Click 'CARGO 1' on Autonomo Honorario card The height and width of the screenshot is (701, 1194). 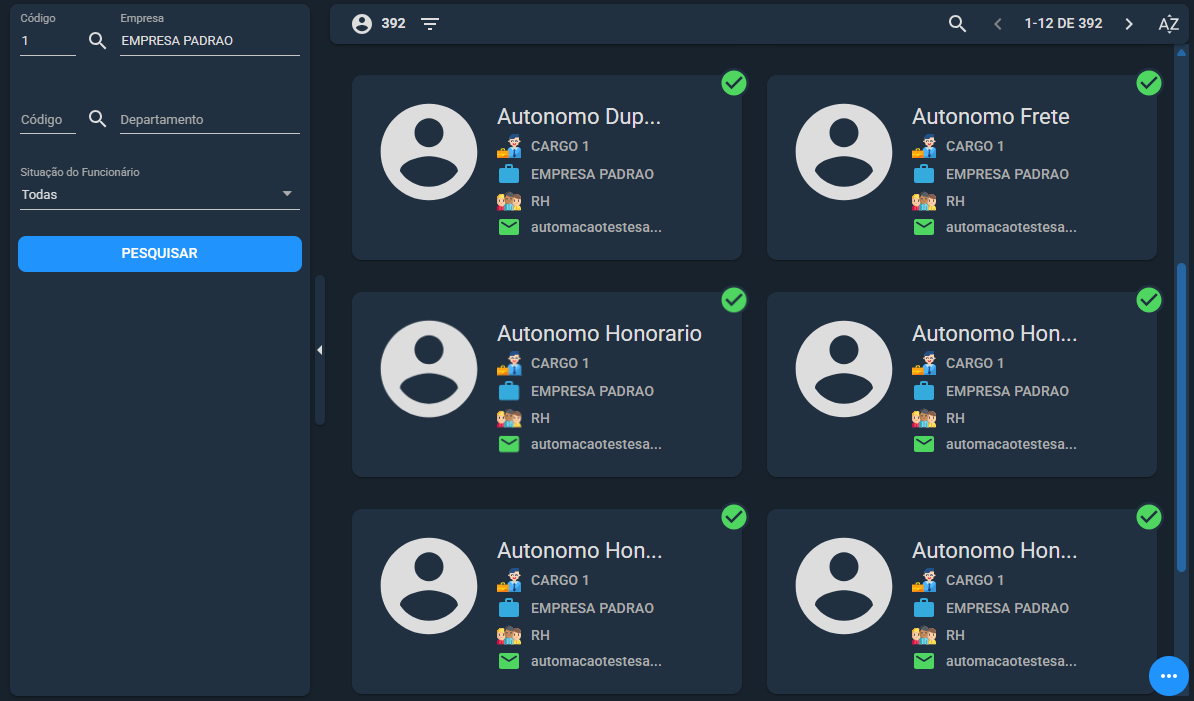click(x=560, y=363)
